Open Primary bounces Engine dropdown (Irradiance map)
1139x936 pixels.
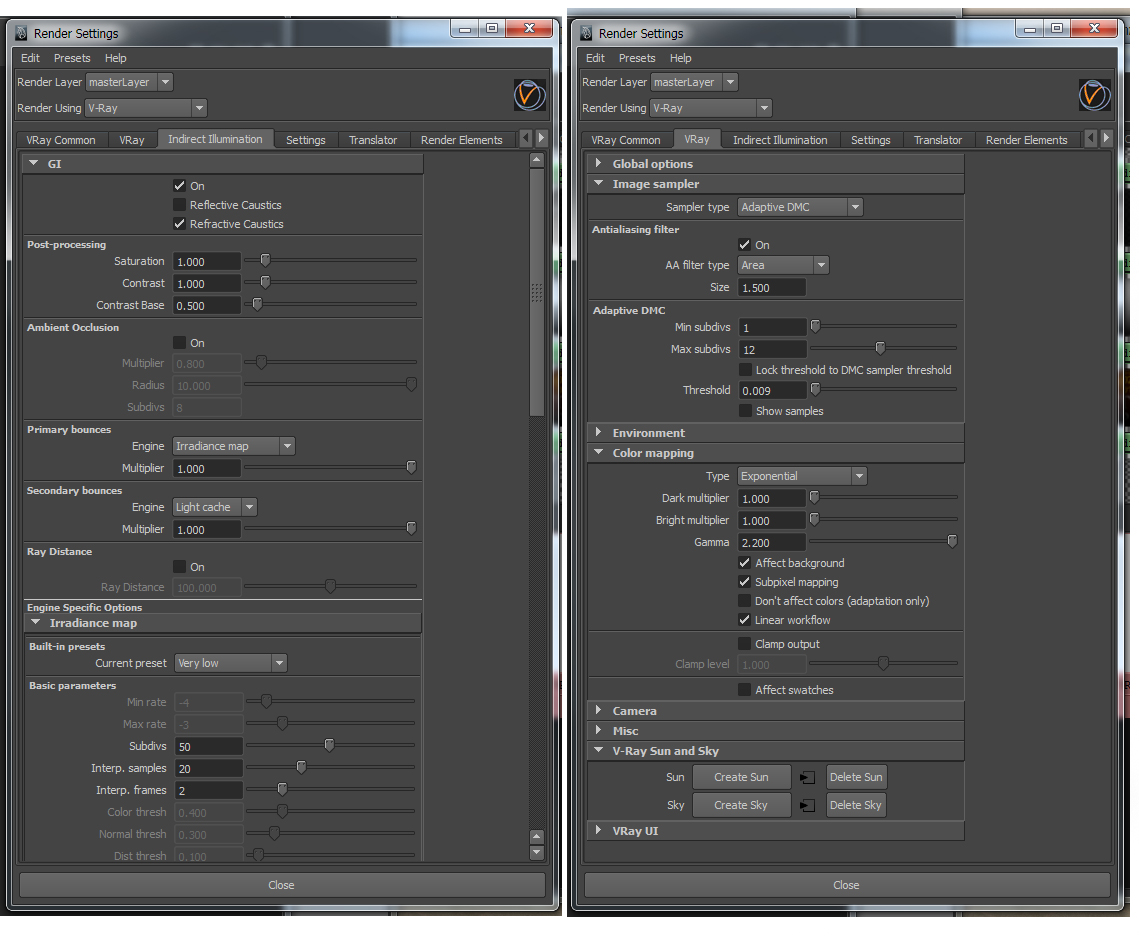(233, 446)
